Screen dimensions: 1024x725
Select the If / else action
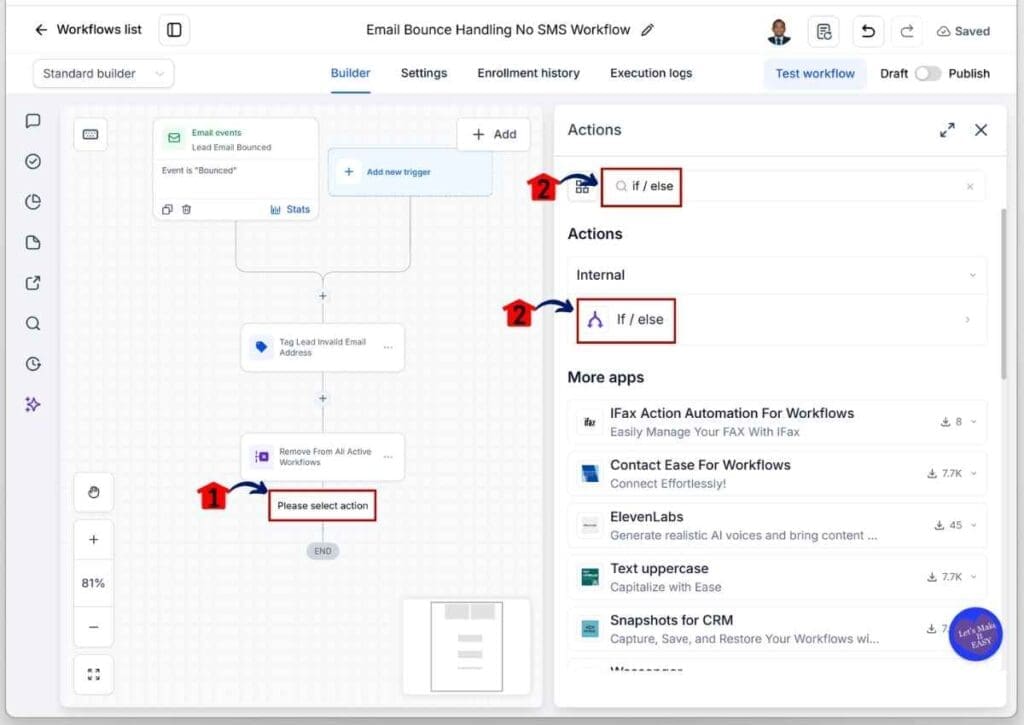coord(776,319)
